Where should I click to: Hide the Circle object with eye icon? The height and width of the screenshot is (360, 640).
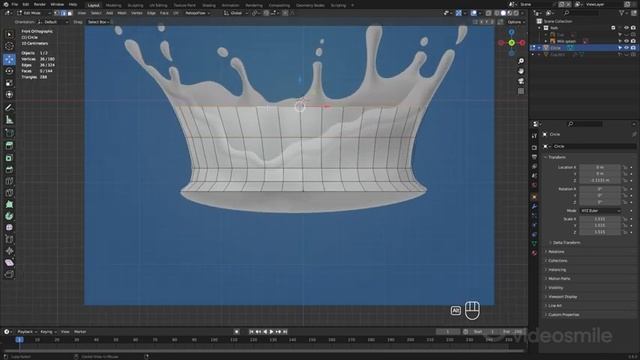(627, 48)
